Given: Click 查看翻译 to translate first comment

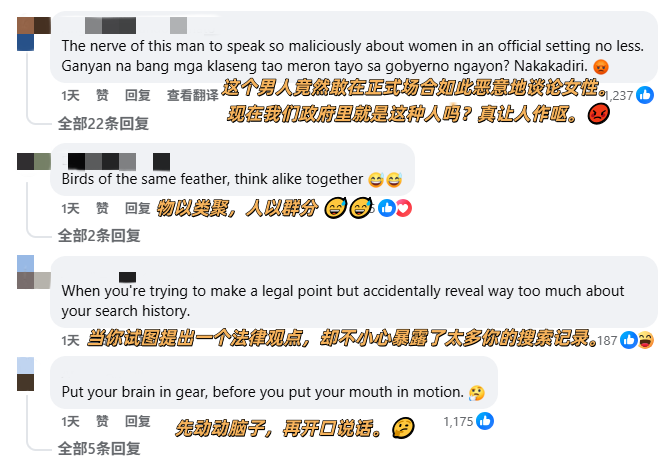Looking at the screenshot, I should click(192, 95).
